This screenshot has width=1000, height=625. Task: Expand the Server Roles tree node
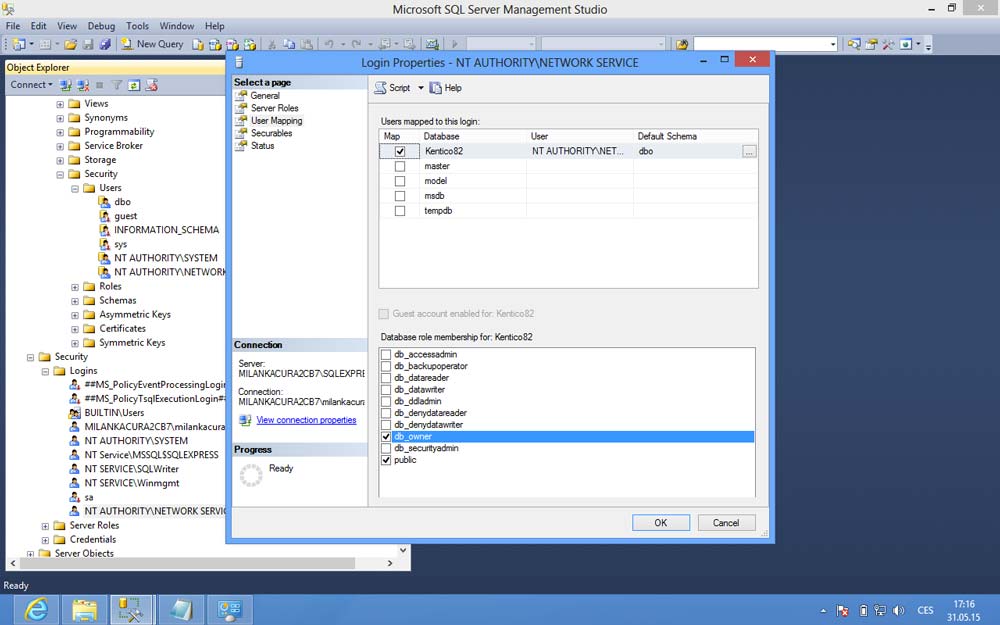pyautogui.click(x=45, y=526)
